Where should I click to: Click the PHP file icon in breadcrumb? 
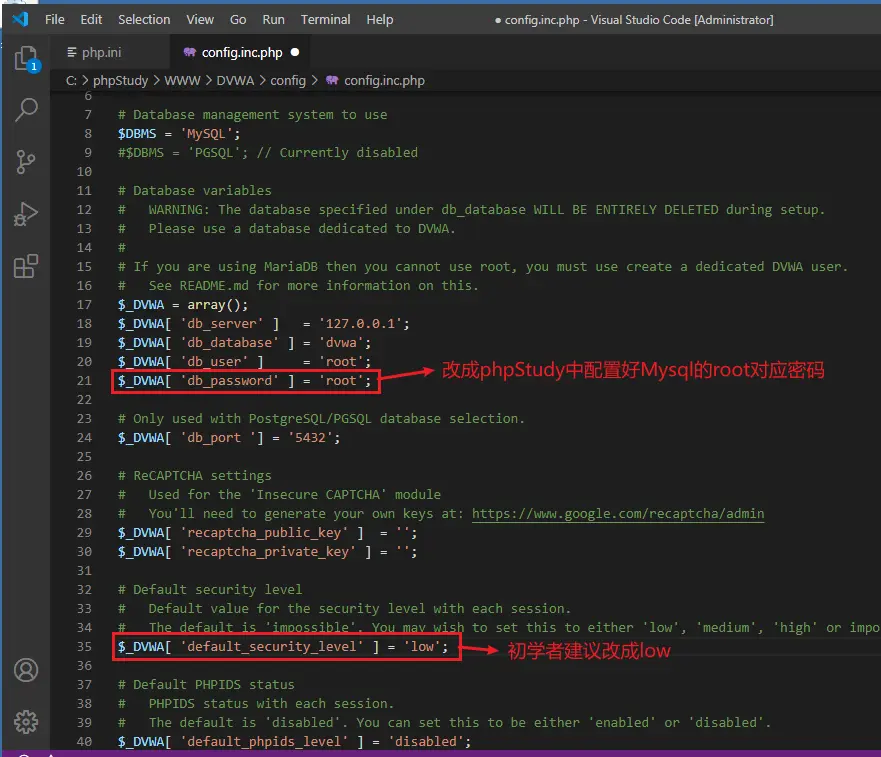pyautogui.click(x=332, y=80)
